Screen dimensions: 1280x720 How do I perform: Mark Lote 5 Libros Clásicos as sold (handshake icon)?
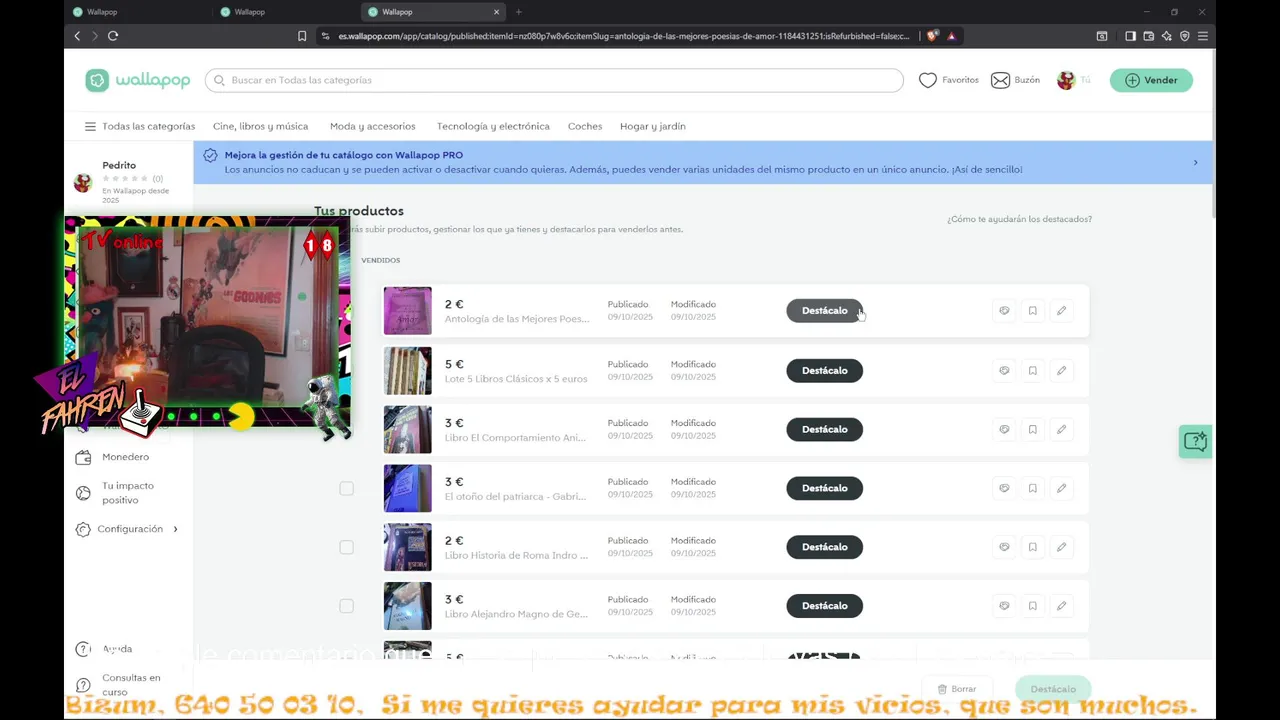(x=1004, y=371)
